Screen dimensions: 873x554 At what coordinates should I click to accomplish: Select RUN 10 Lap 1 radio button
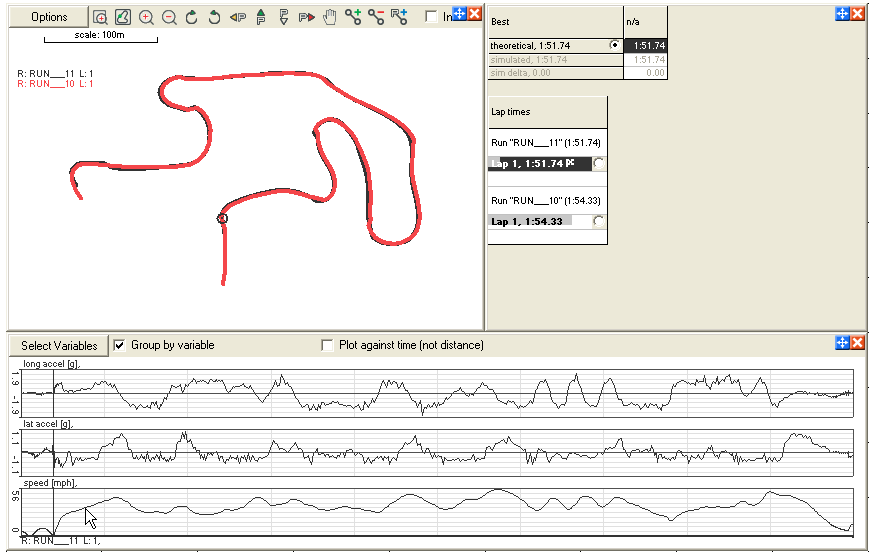coord(599,221)
